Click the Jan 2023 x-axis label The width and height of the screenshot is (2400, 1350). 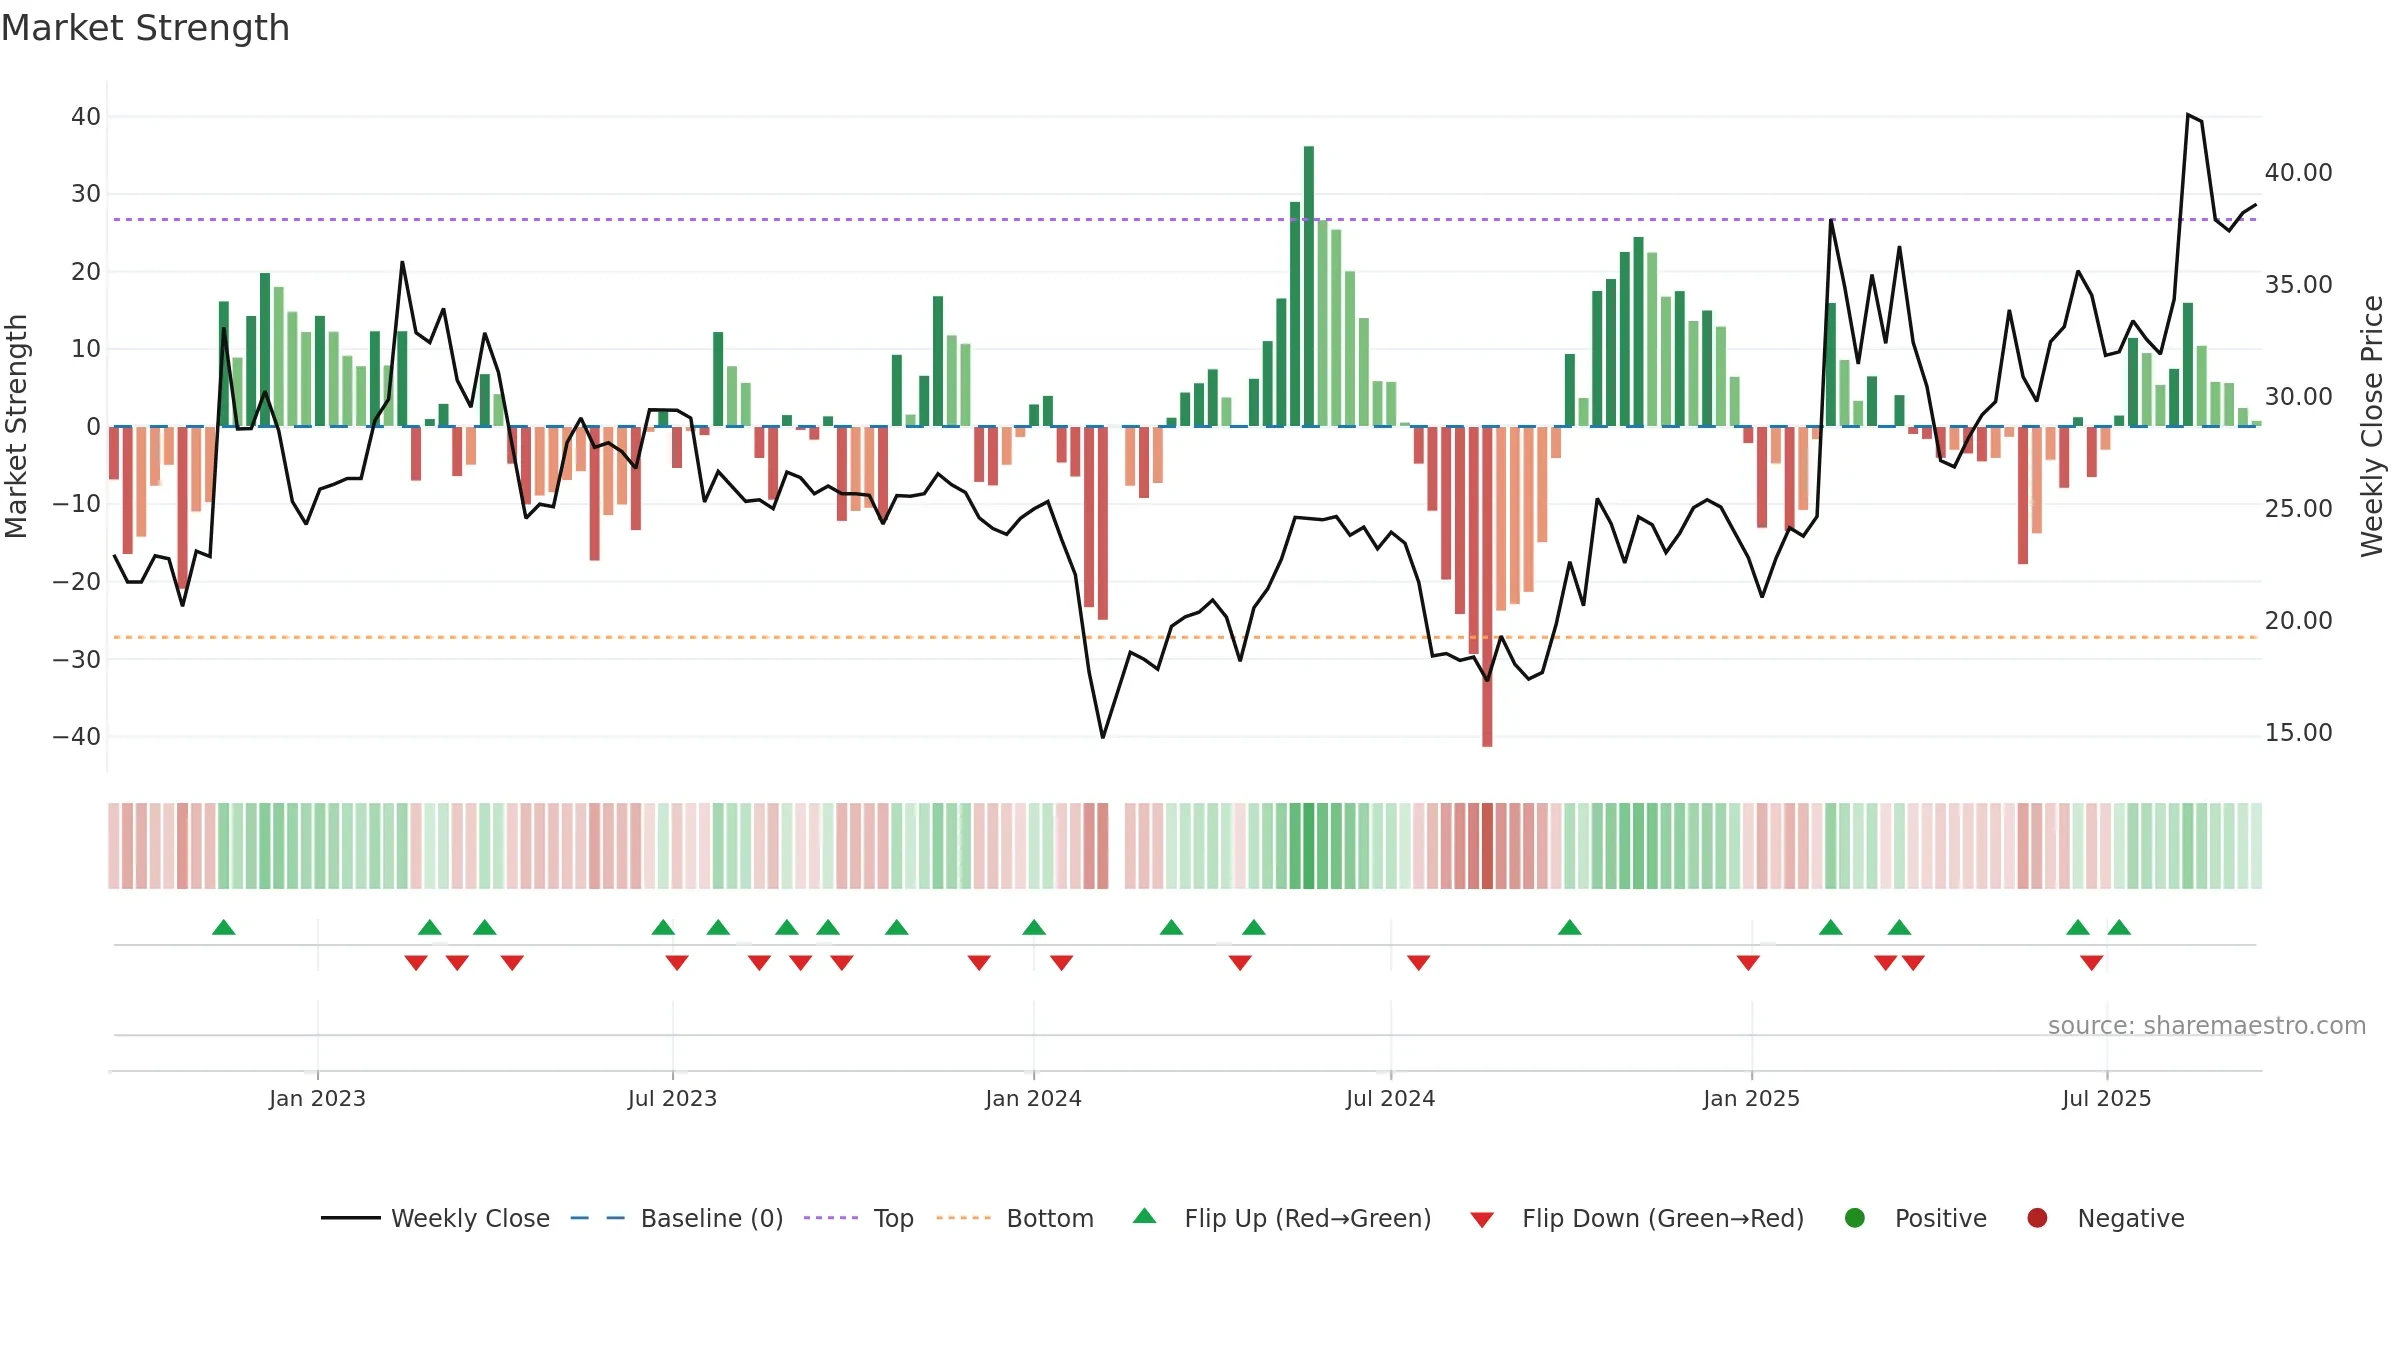pos(318,1099)
